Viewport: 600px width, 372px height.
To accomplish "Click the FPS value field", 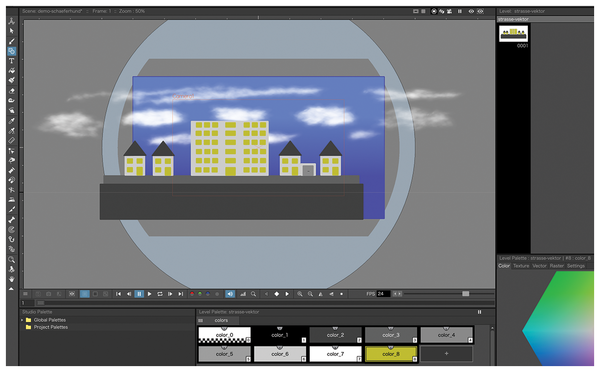I will click(x=383, y=294).
